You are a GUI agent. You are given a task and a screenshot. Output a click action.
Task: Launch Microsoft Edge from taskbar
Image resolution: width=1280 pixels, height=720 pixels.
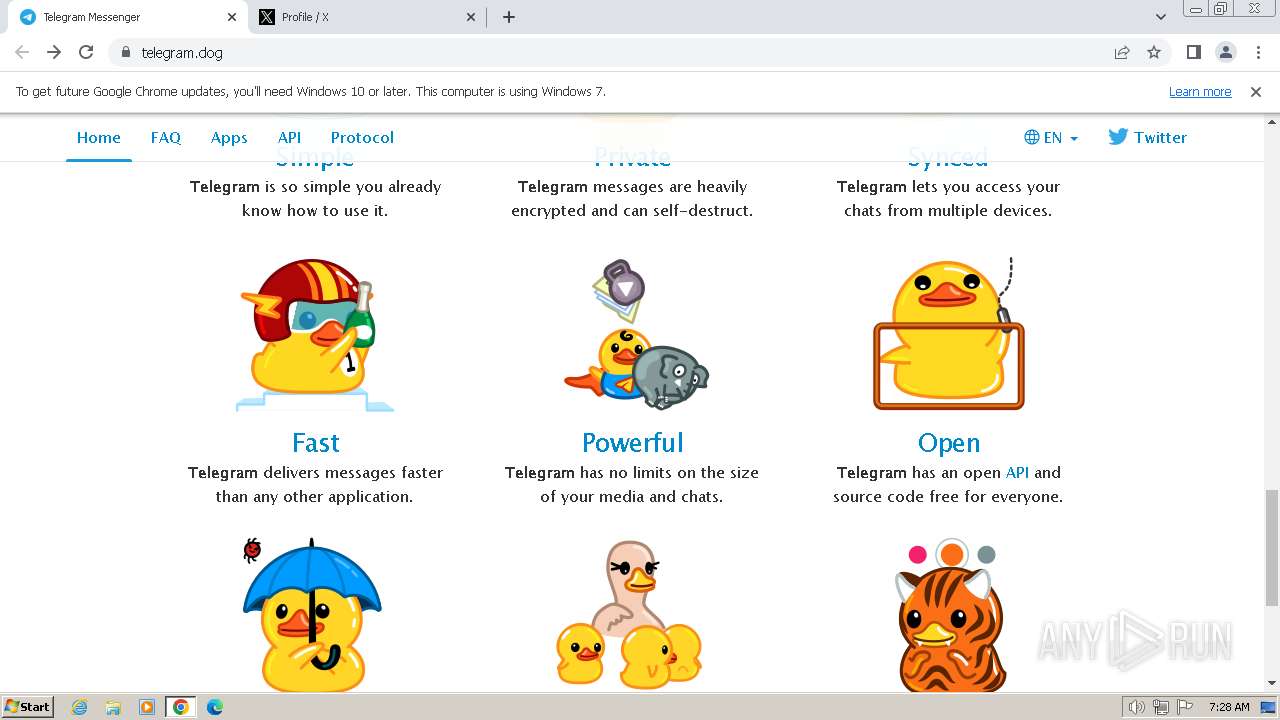tap(214, 707)
